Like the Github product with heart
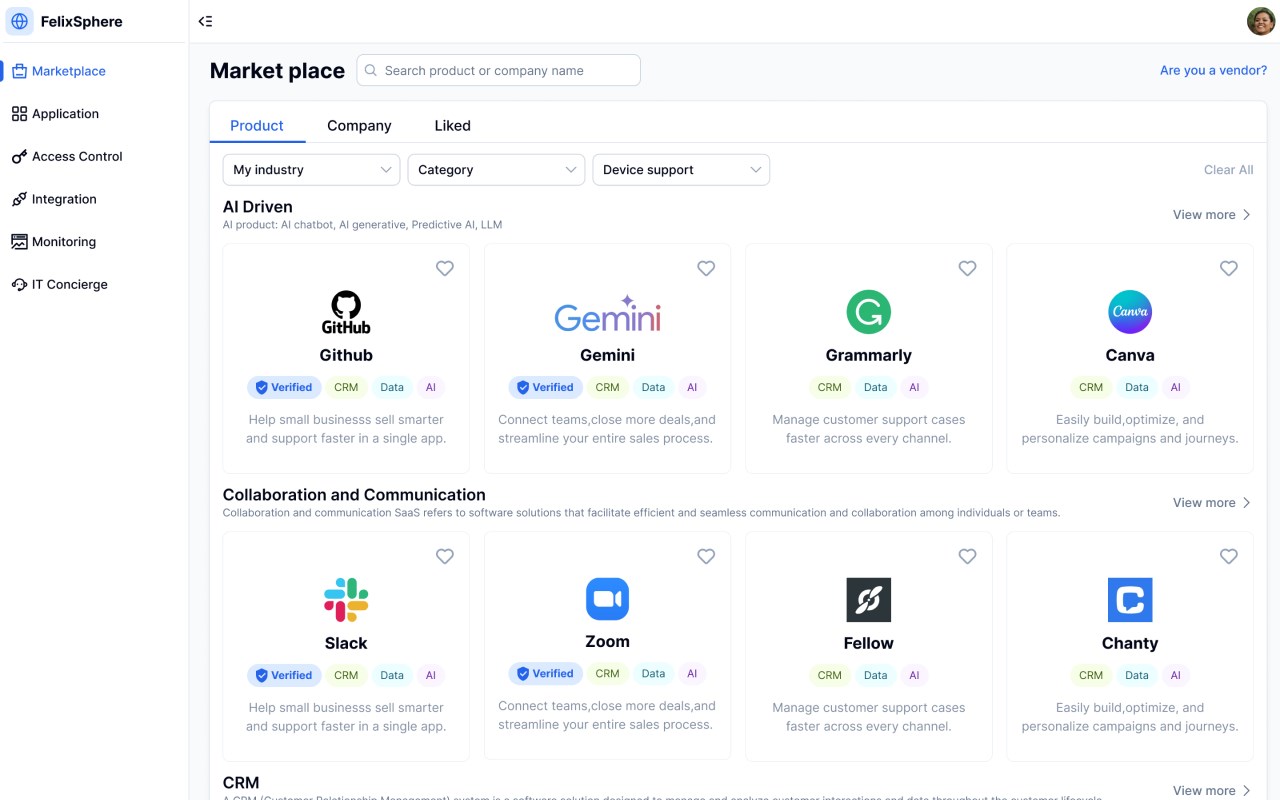 445,268
